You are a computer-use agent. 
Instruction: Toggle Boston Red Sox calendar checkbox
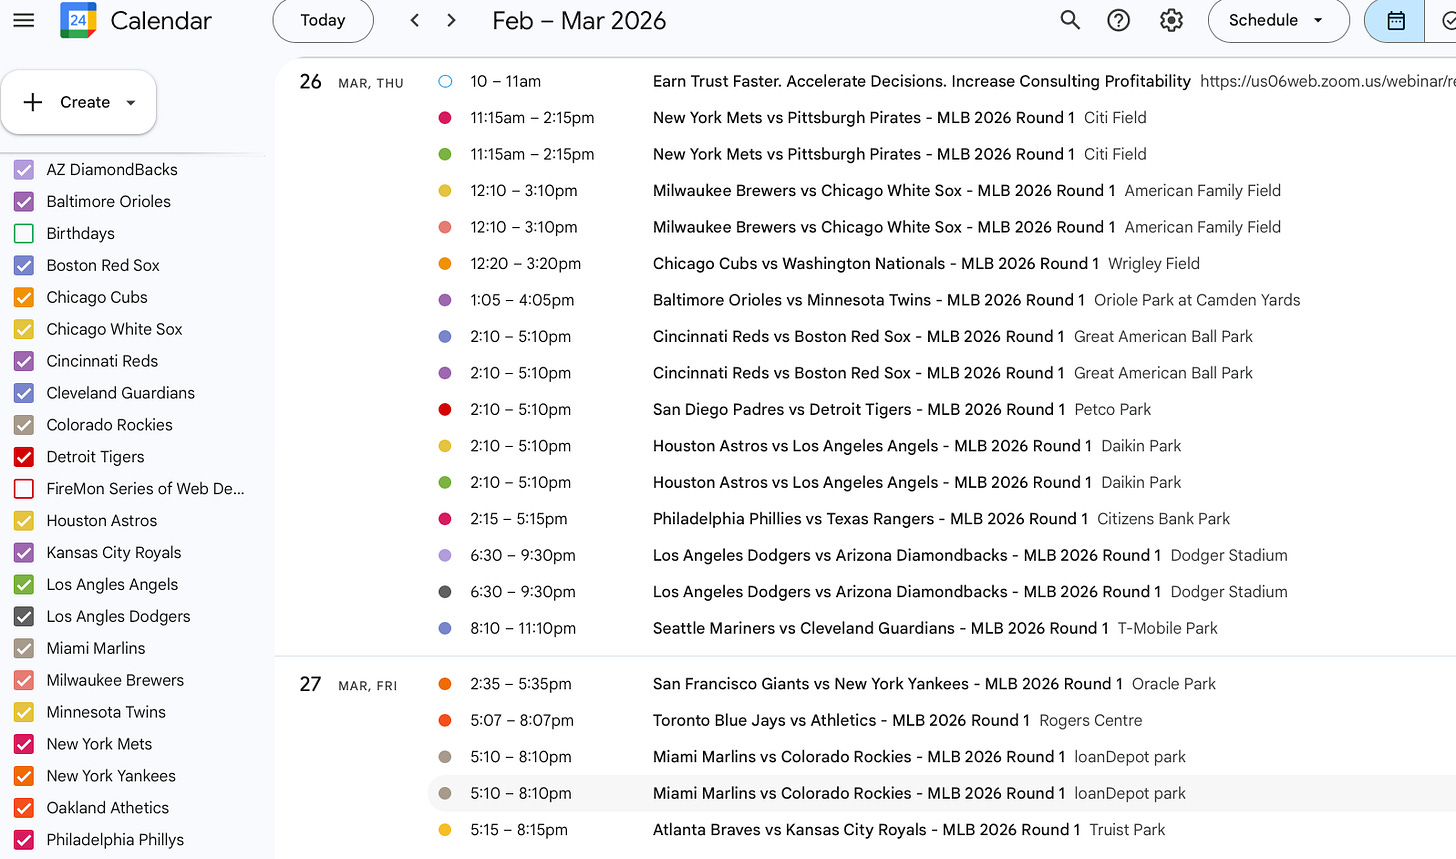(x=24, y=265)
